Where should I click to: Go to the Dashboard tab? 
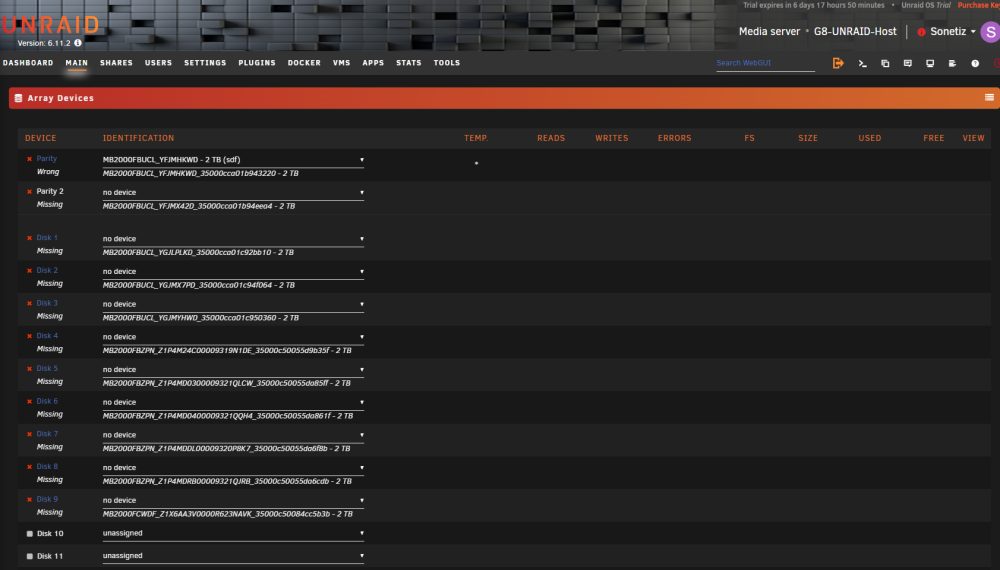28,63
